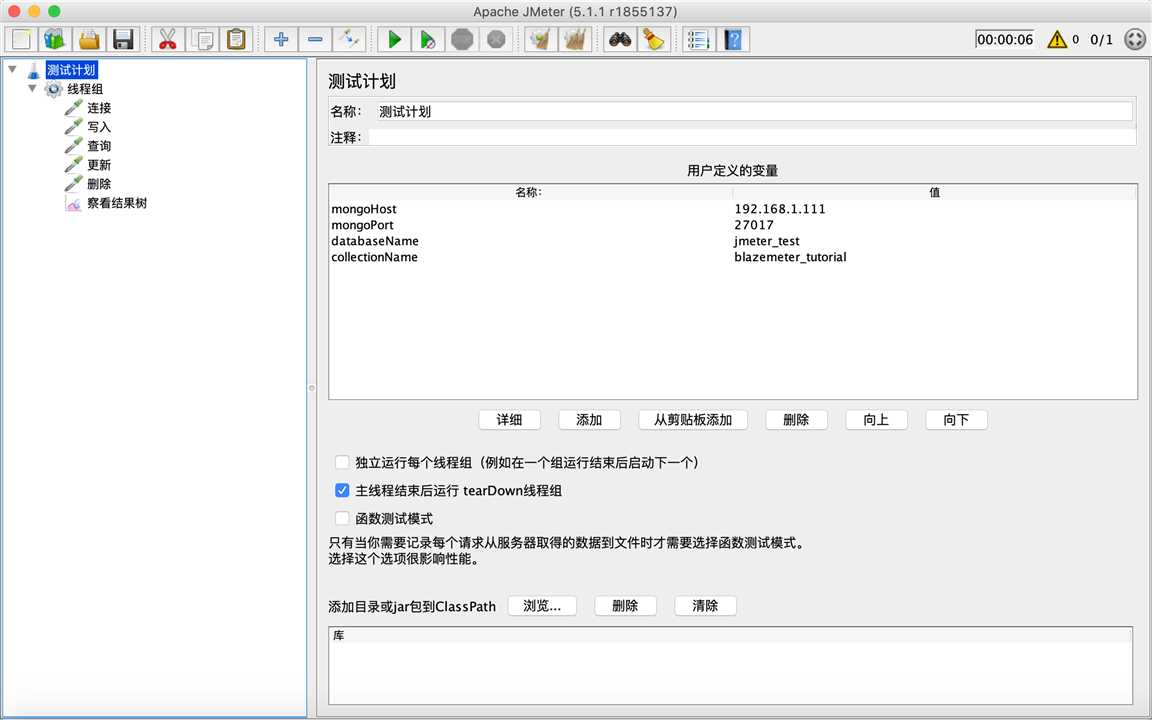Select the jmeter_test value cell
This screenshot has height=720, width=1152.
pyautogui.click(x=935, y=241)
